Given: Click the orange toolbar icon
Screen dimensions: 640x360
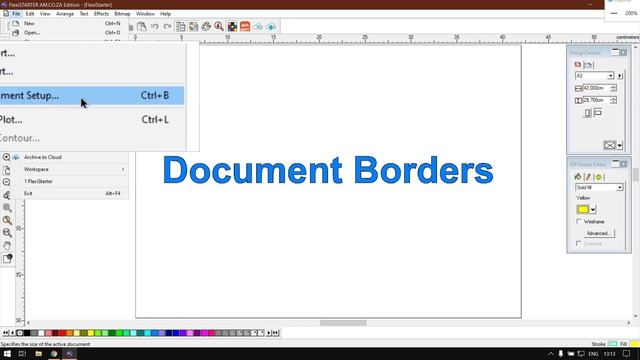Looking at the screenshot, I should [x=245, y=27].
